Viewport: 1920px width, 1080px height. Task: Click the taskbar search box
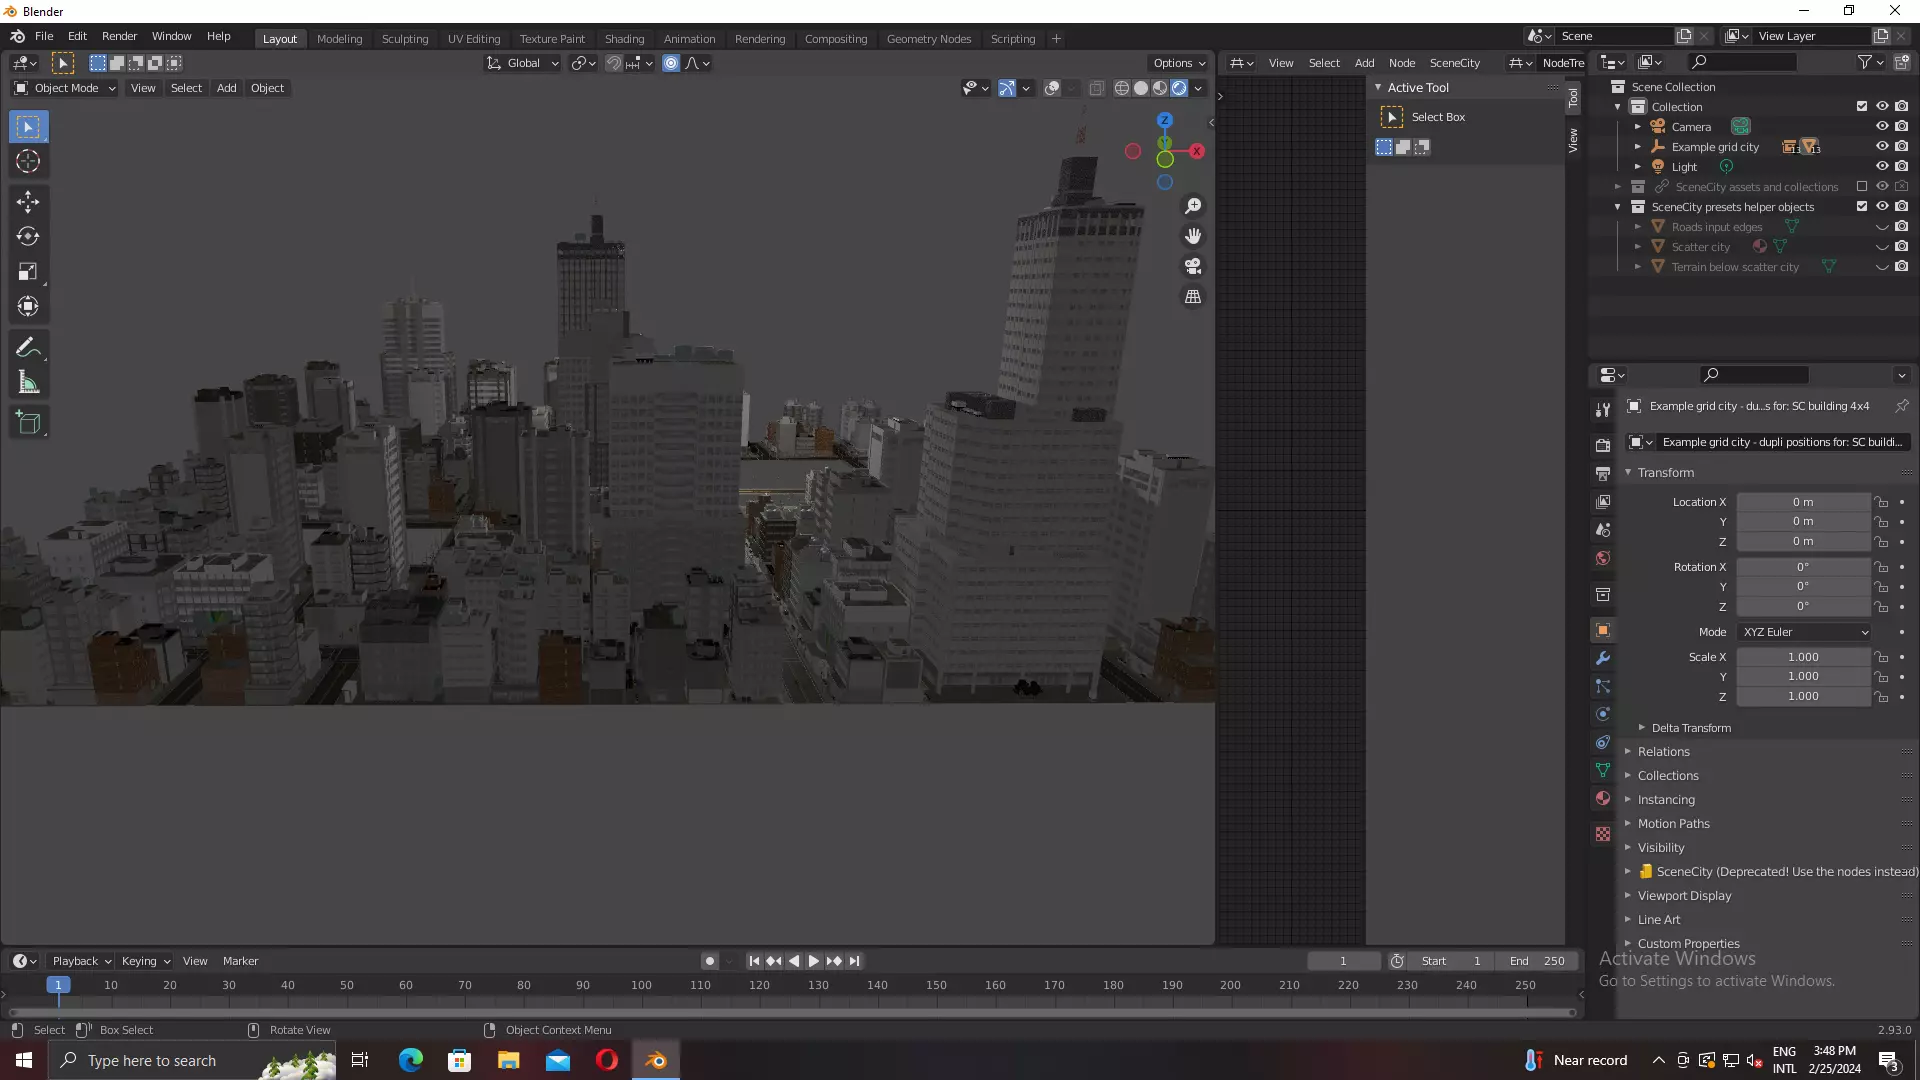click(193, 1060)
